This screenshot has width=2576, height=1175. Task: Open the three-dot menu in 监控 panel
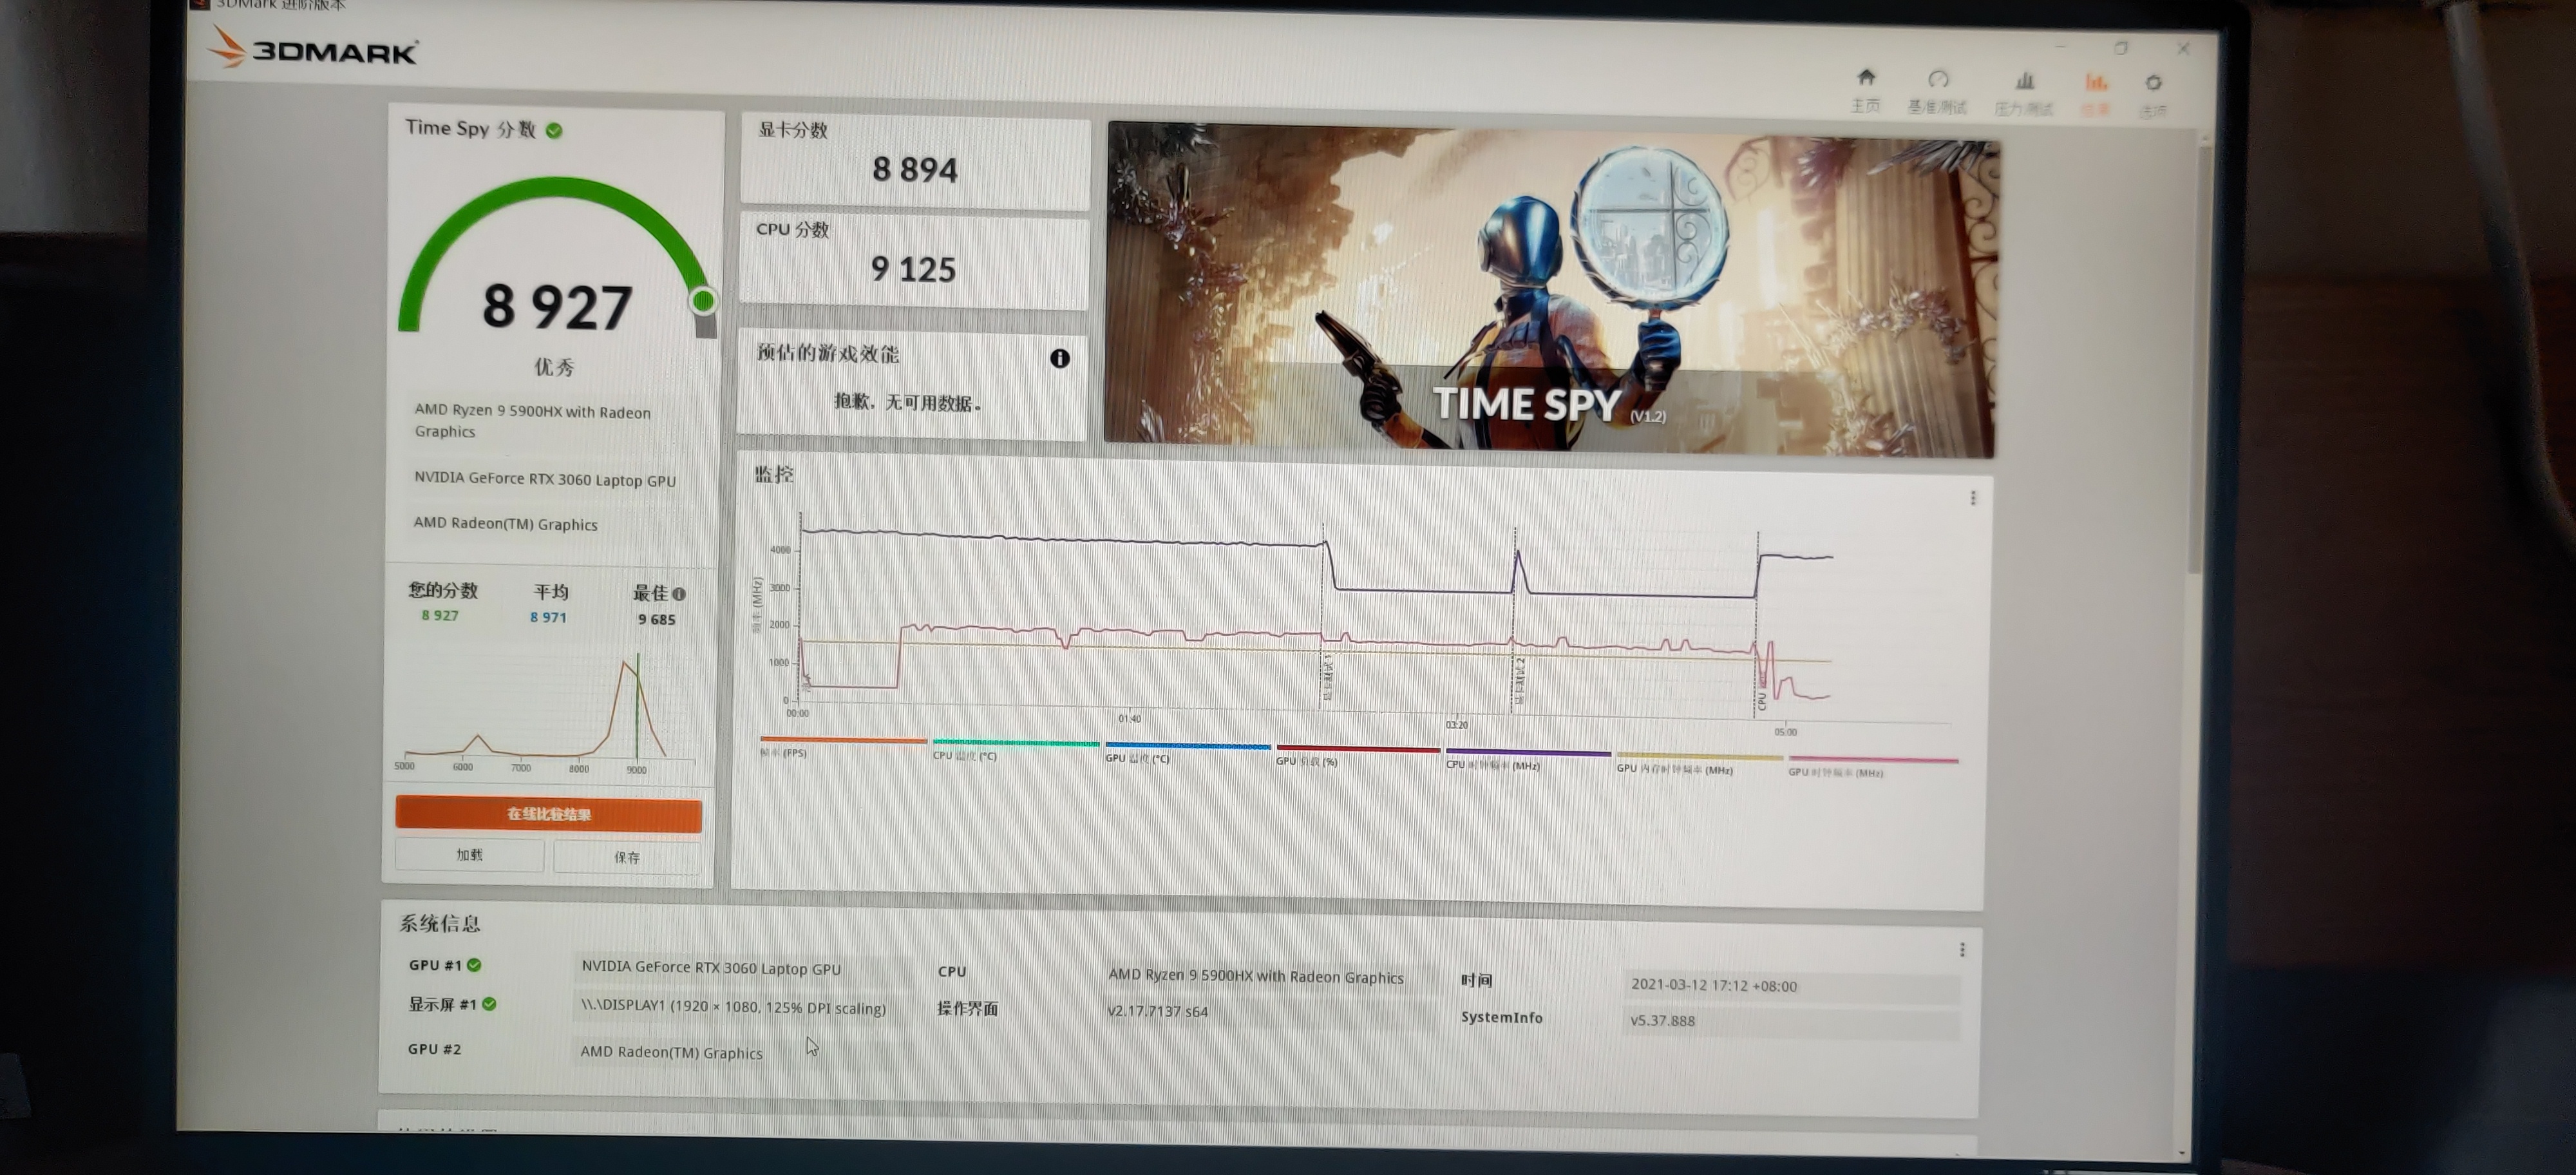(1973, 498)
